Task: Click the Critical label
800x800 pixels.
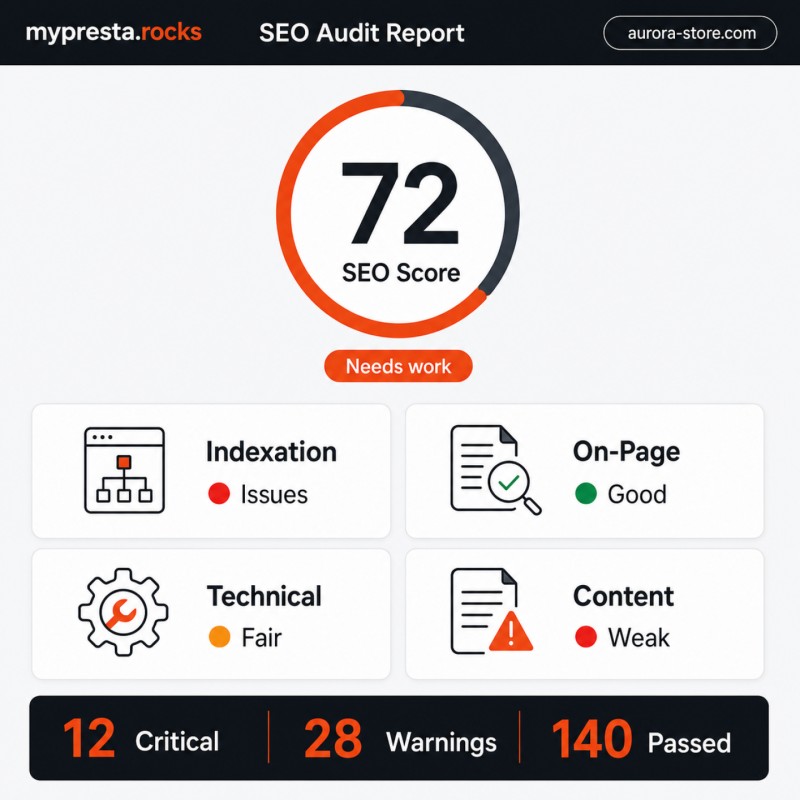Action: [x=177, y=741]
